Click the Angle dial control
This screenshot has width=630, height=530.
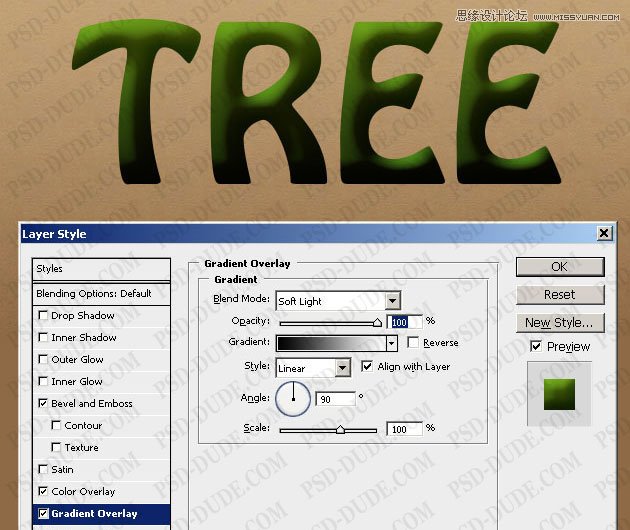[293, 399]
